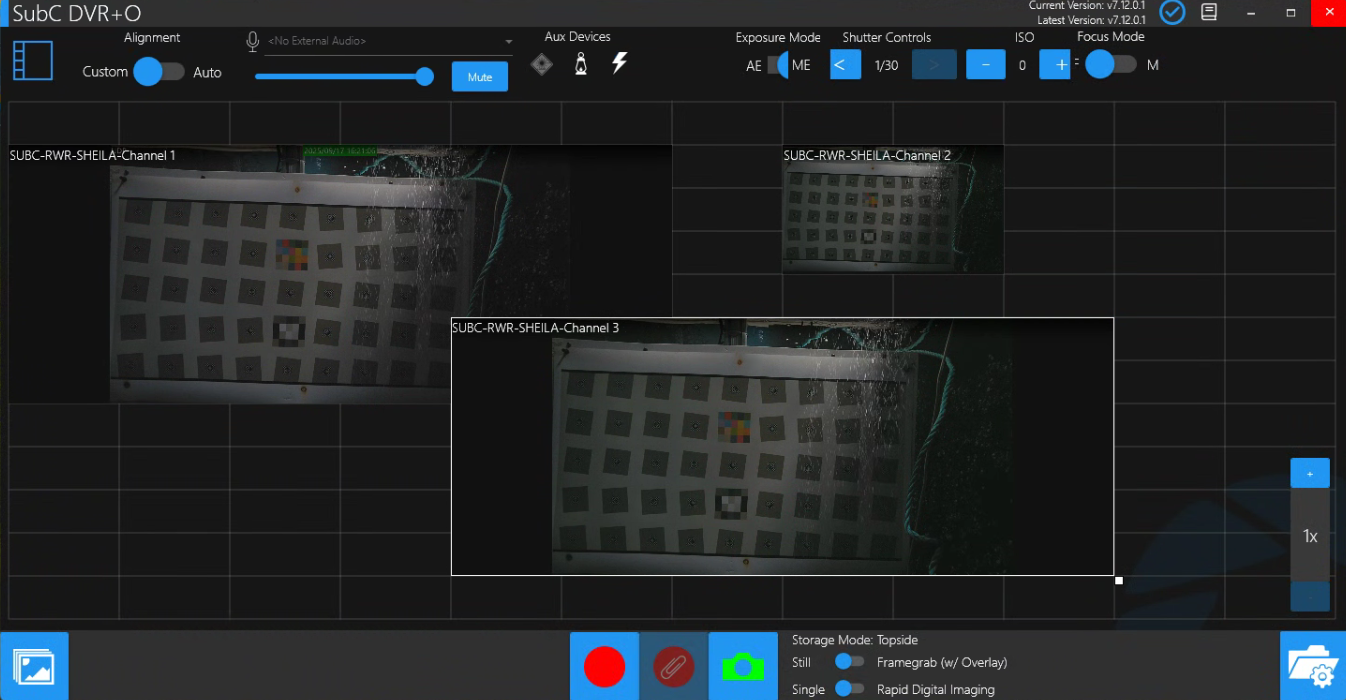1346x700 pixels.
Task: Select the Channel 2 video feed
Action: 892,210
